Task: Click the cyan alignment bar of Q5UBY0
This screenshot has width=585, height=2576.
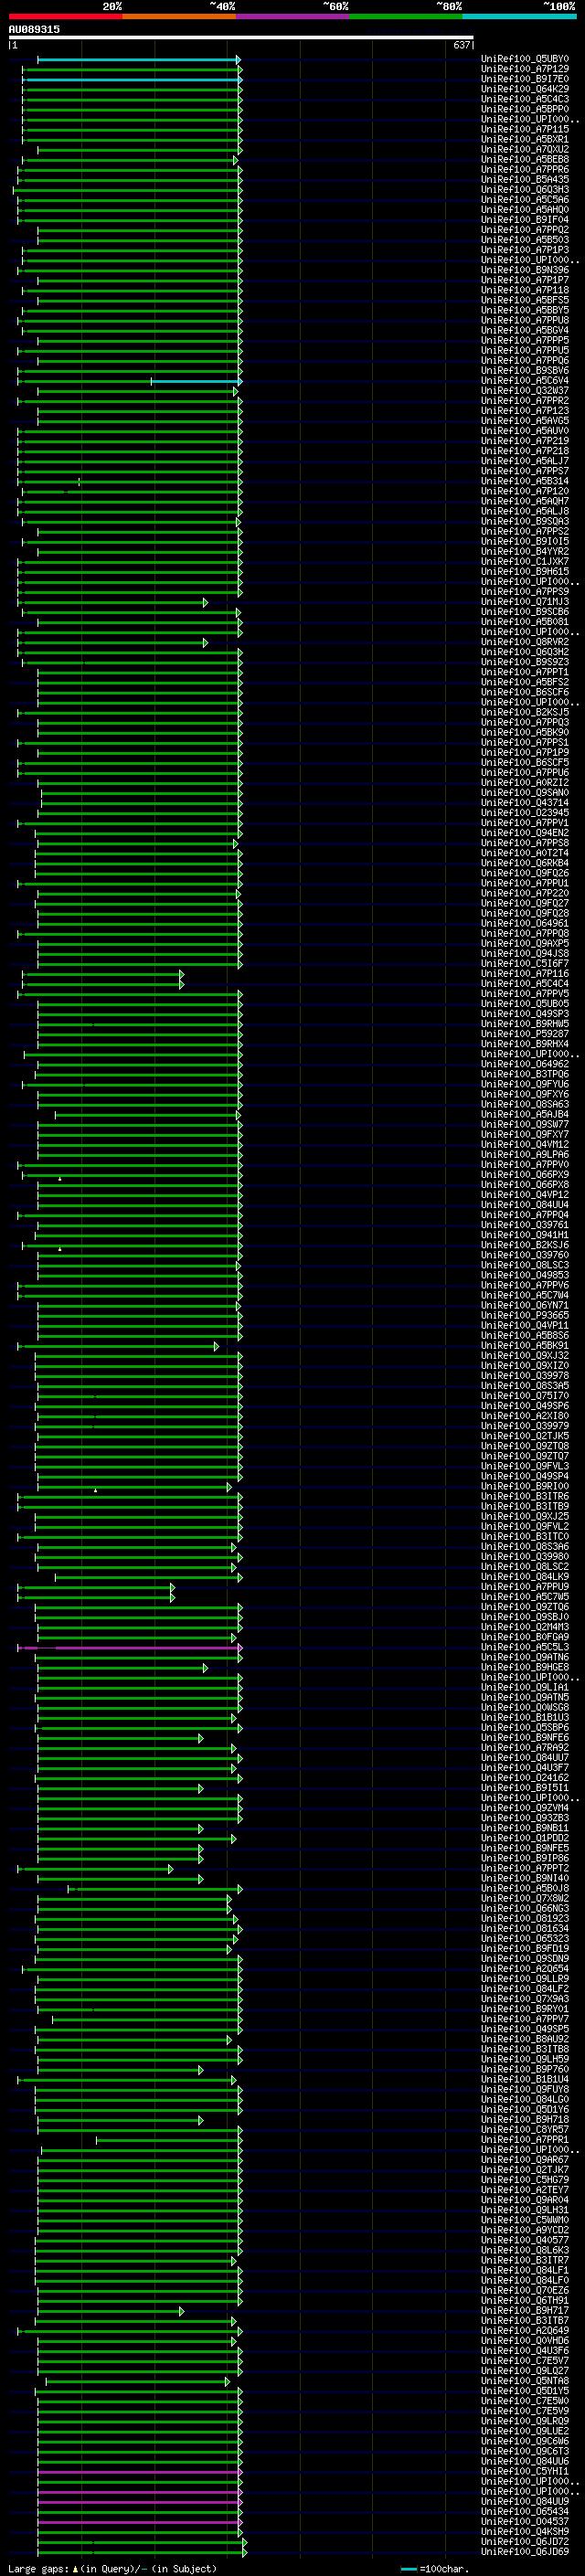Action: click(139, 60)
